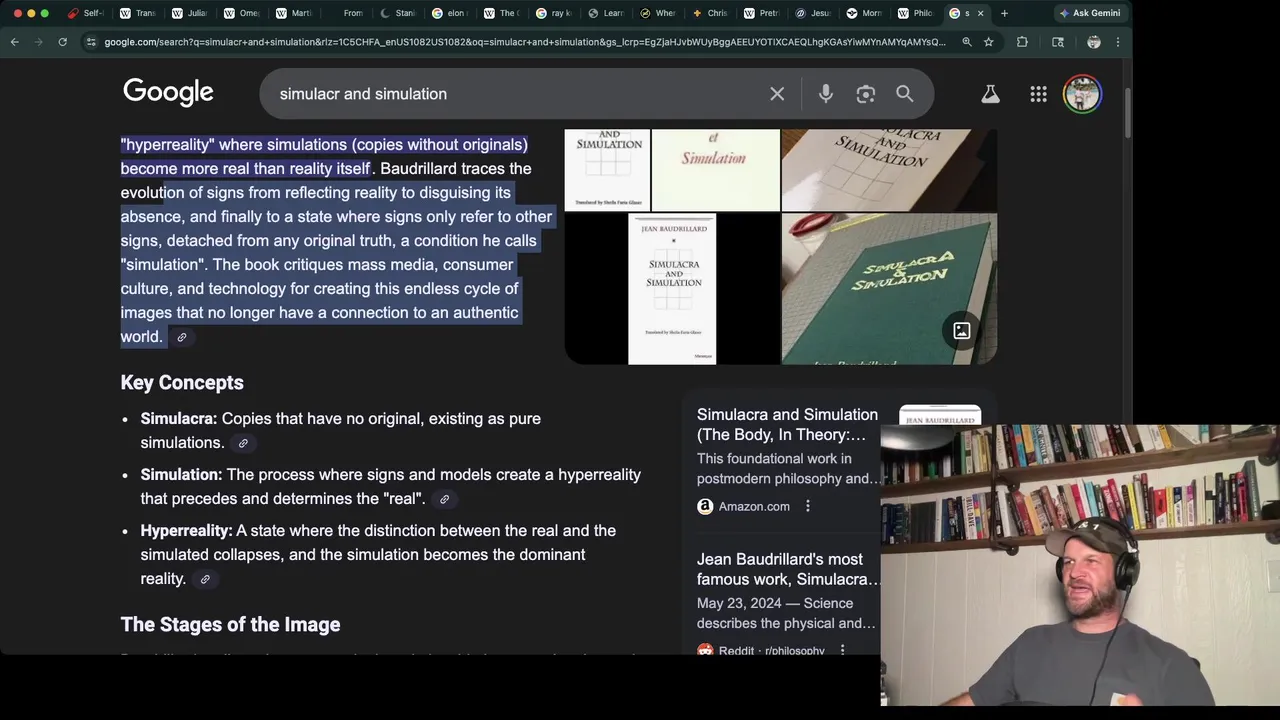The width and height of the screenshot is (1280, 720).
Task: Open the Reddit r/philosophy source link
Action: (x=761, y=650)
